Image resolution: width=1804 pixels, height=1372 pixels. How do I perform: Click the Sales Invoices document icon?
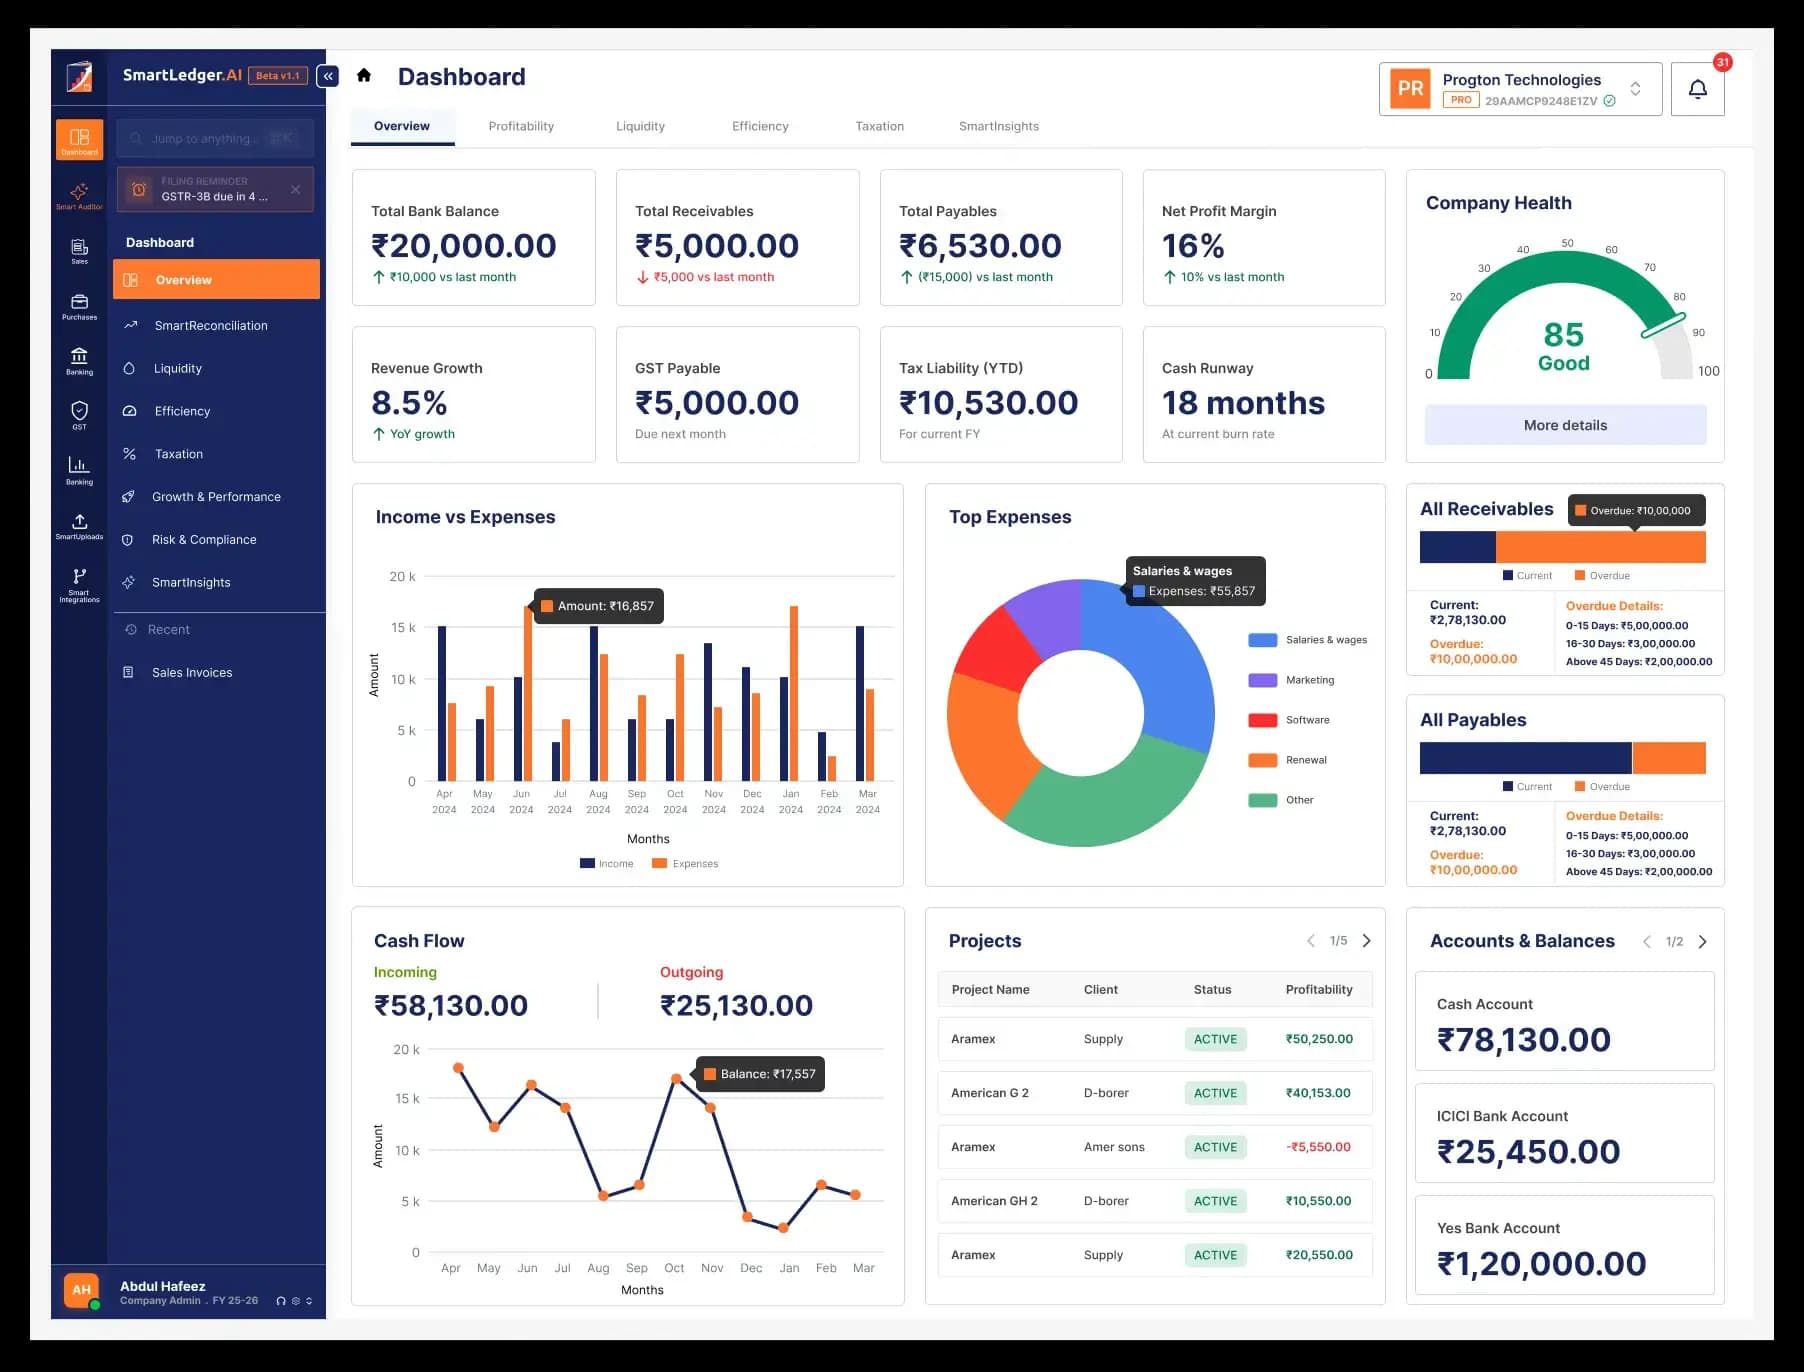(128, 672)
